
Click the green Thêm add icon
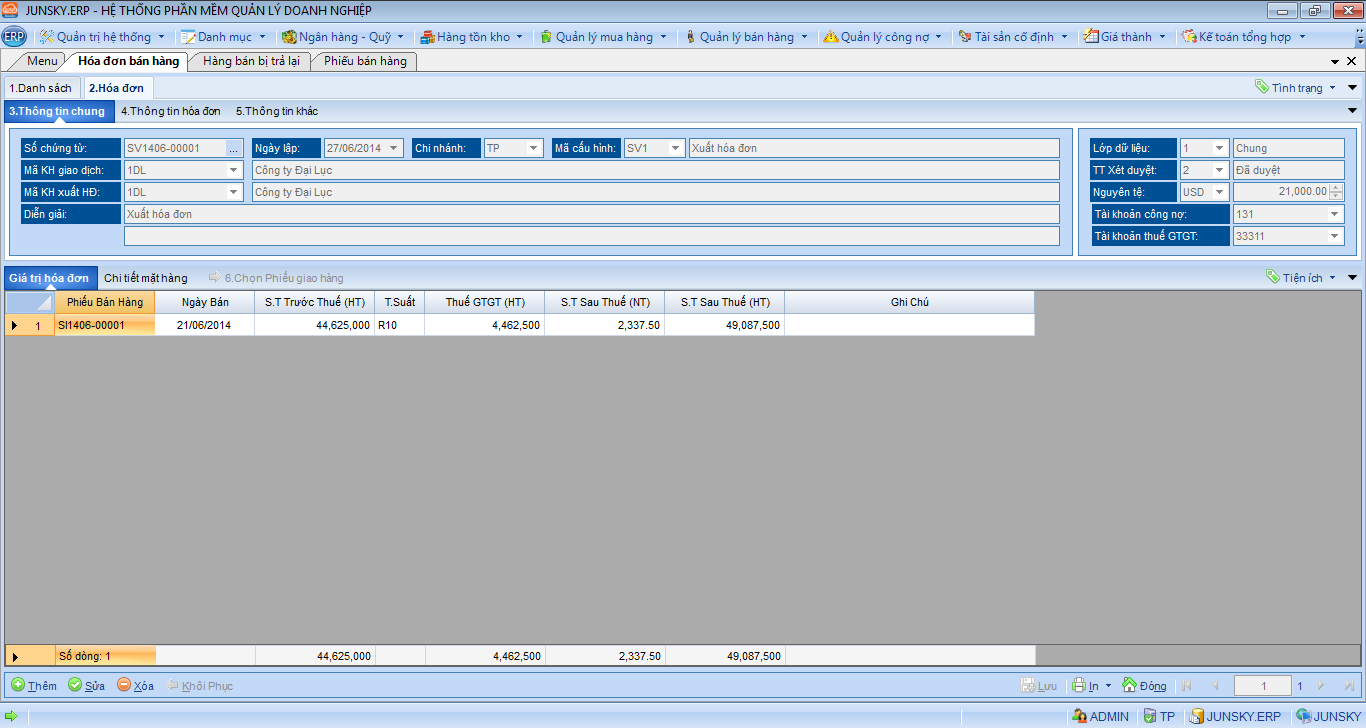[18, 685]
